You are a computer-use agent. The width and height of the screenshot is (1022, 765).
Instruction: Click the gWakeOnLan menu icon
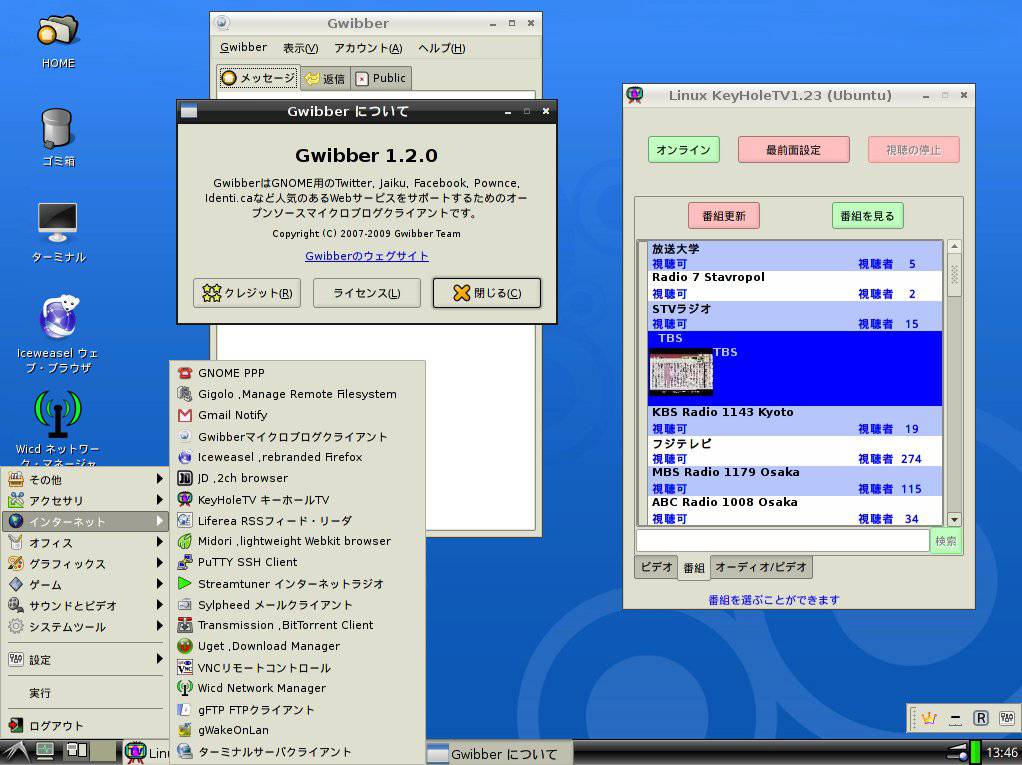click(x=185, y=730)
